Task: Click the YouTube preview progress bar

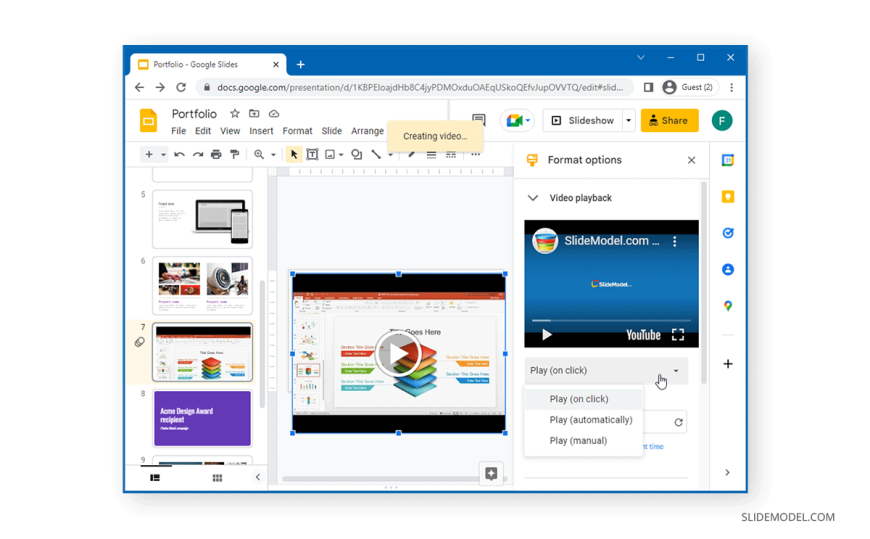Action: click(x=611, y=321)
